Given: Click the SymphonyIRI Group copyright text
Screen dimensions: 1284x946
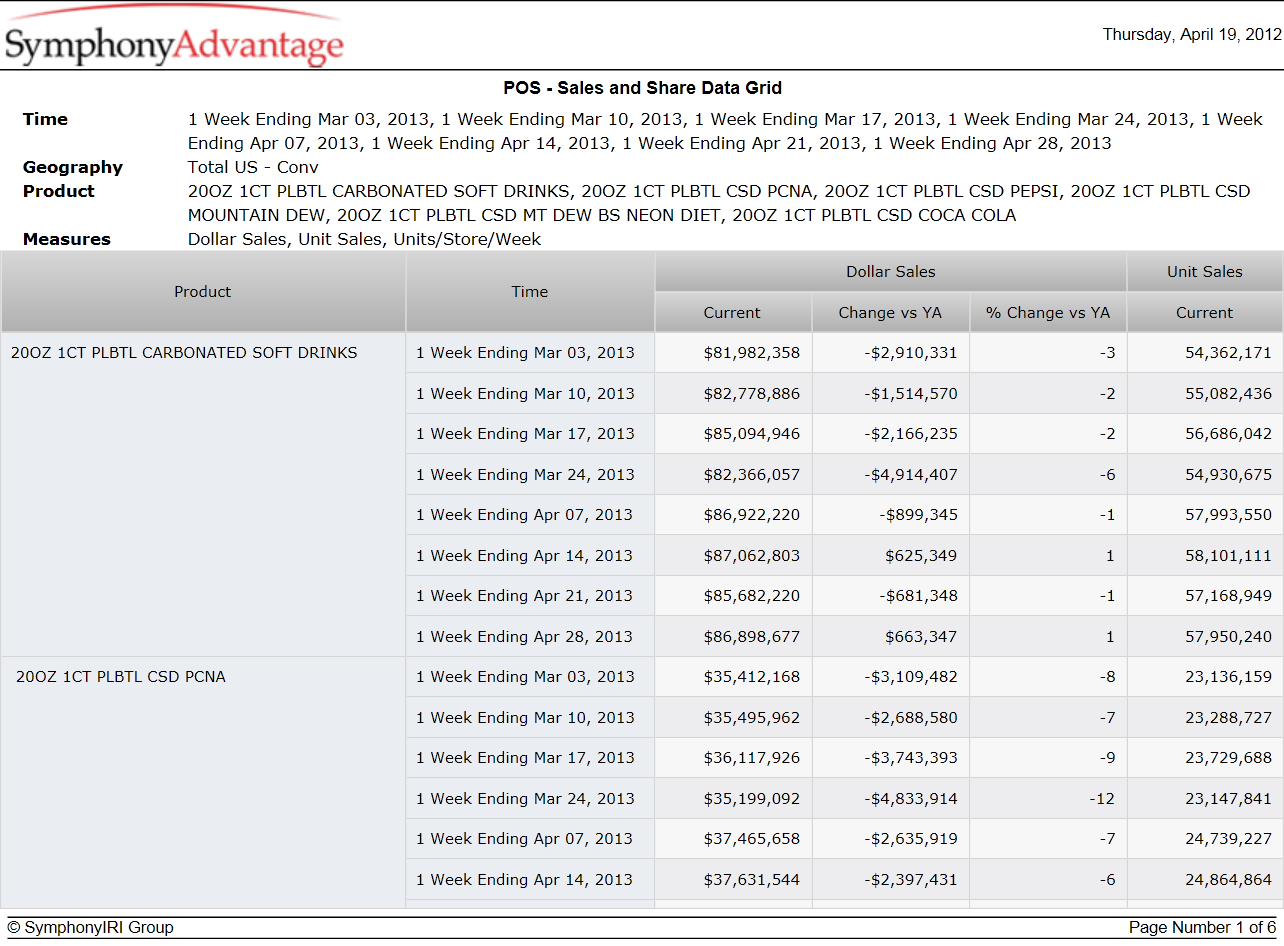Looking at the screenshot, I should [90, 928].
